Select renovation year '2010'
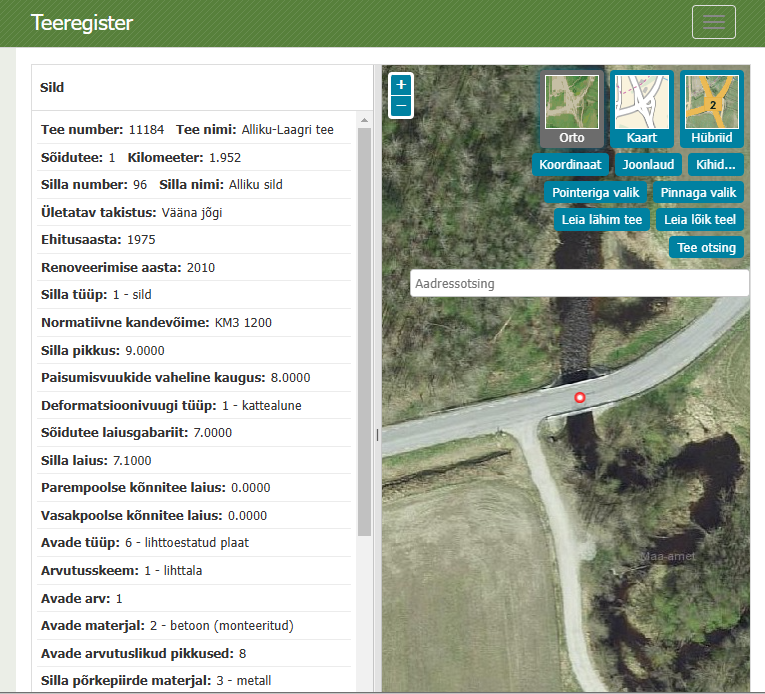 point(201,267)
